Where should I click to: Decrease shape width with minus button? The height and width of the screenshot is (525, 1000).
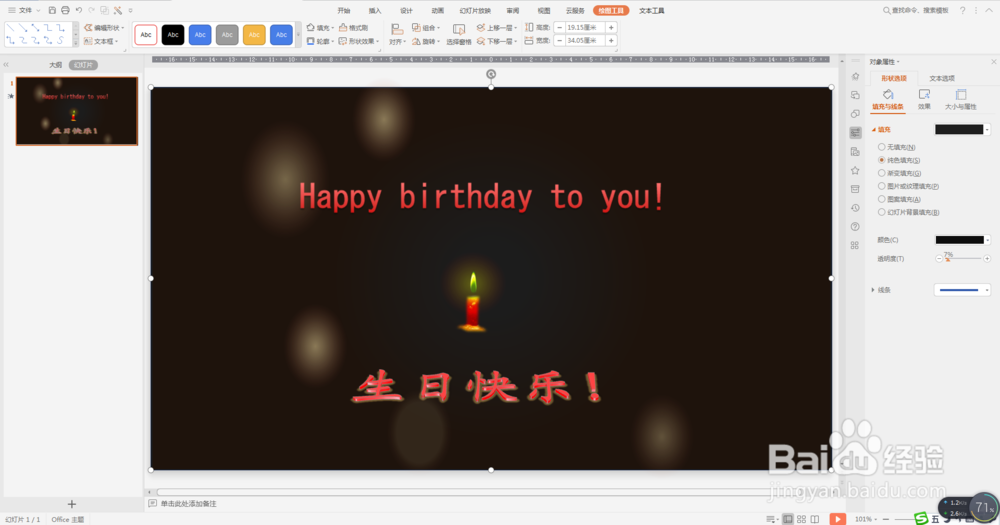[559, 40]
